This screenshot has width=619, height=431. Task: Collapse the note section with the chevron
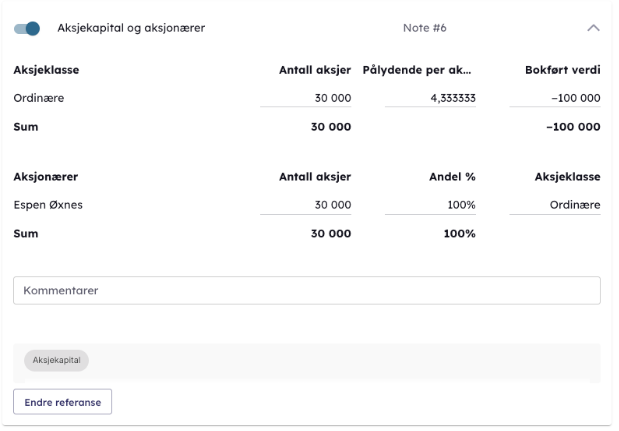593,28
